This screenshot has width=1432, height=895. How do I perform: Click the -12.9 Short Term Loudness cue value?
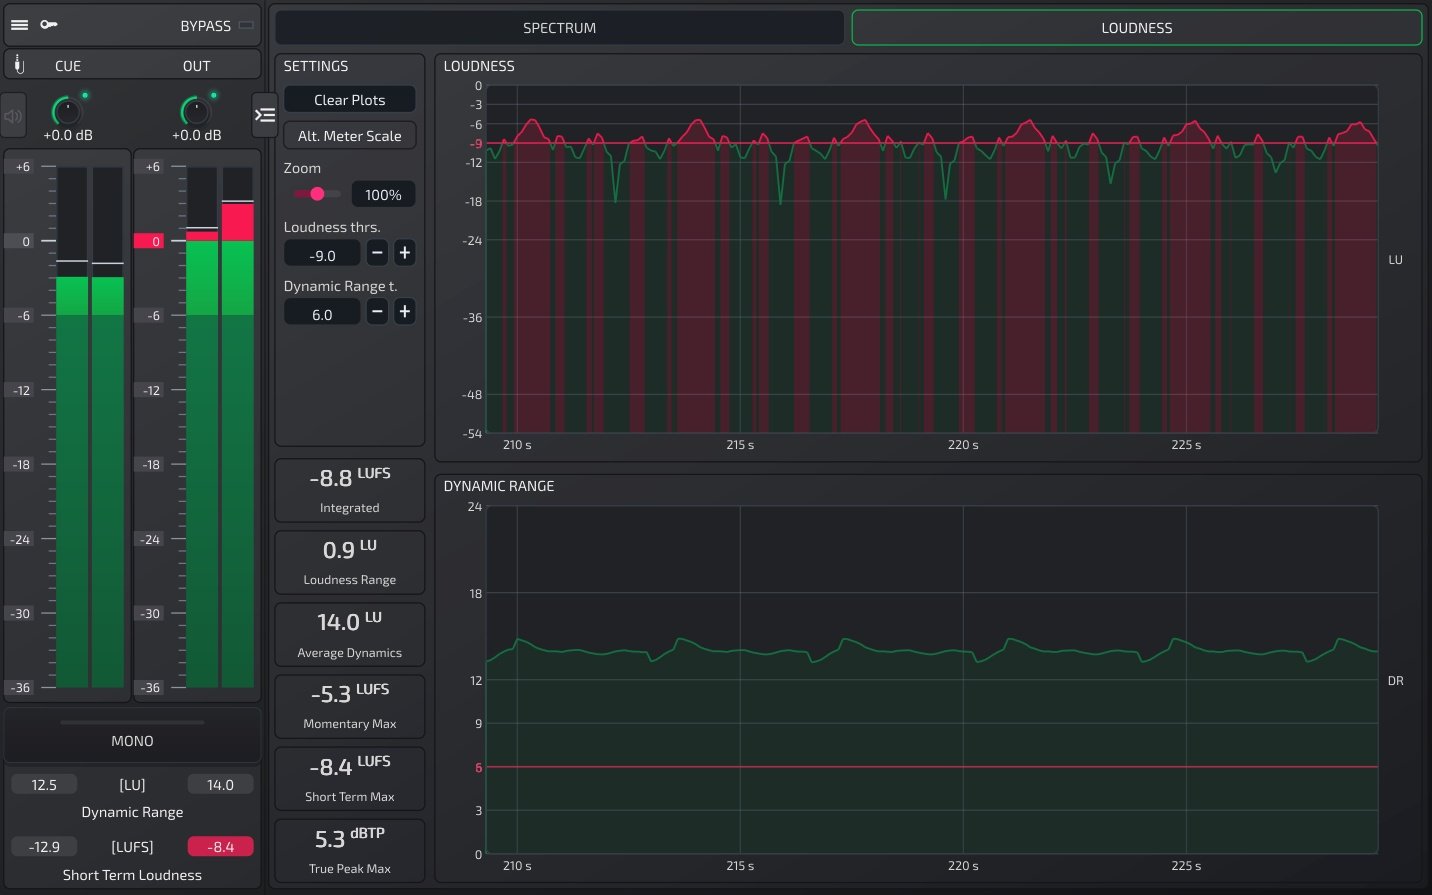pyautogui.click(x=44, y=847)
